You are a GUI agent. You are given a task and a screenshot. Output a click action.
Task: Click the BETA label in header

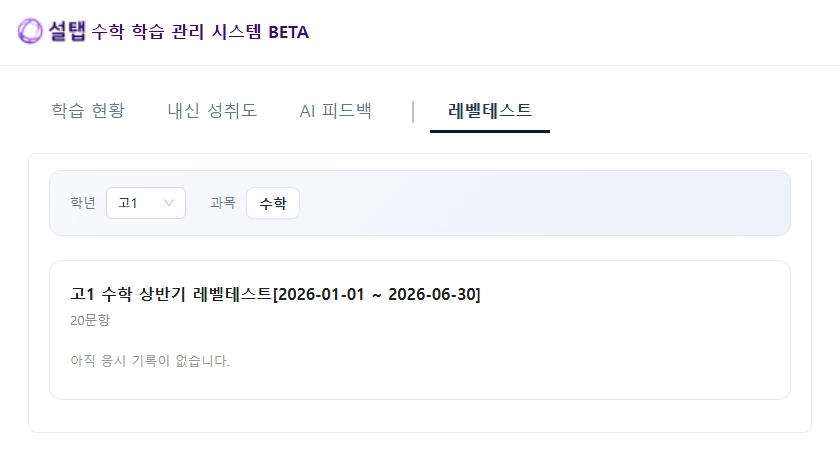288,32
